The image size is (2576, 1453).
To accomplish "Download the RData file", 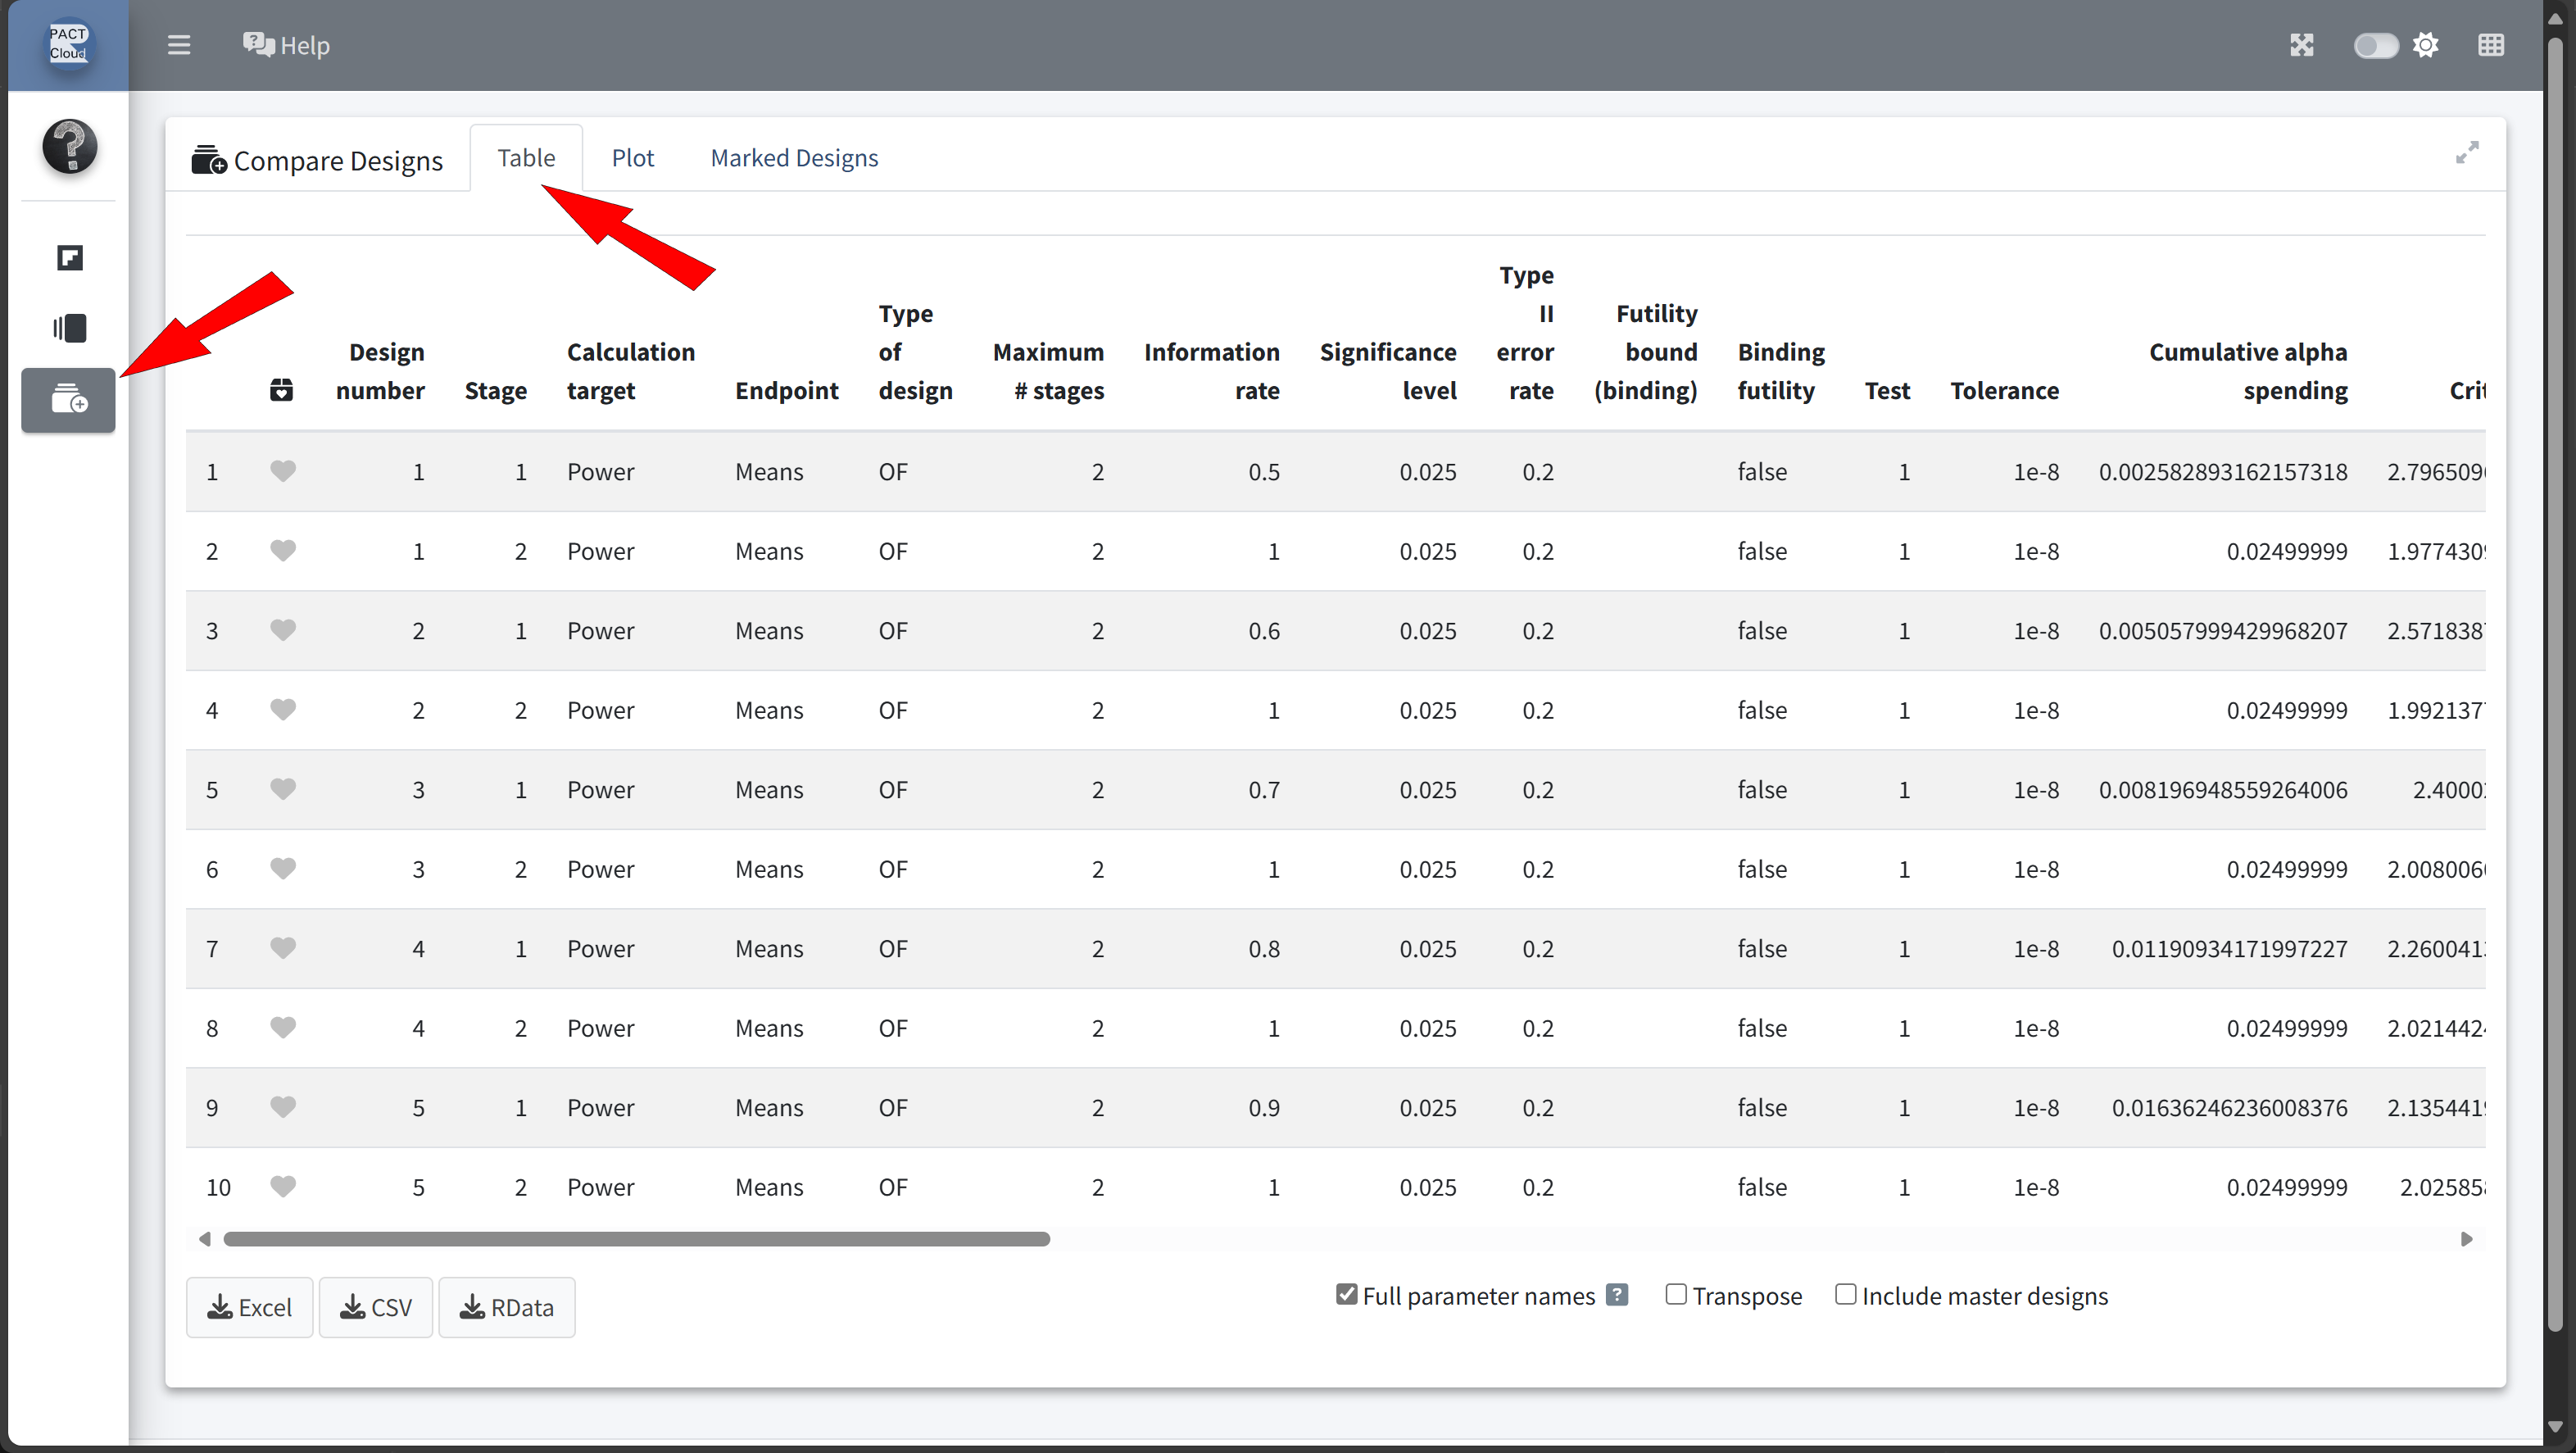I will click(x=506, y=1307).
